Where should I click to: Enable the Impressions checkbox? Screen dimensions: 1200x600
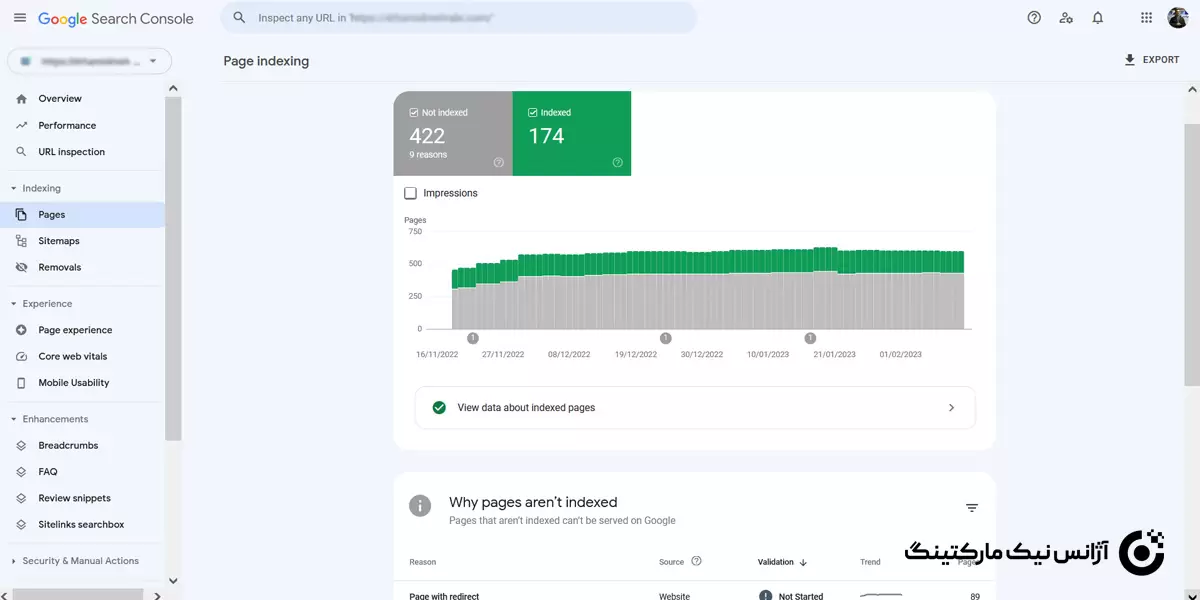pyautogui.click(x=411, y=193)
